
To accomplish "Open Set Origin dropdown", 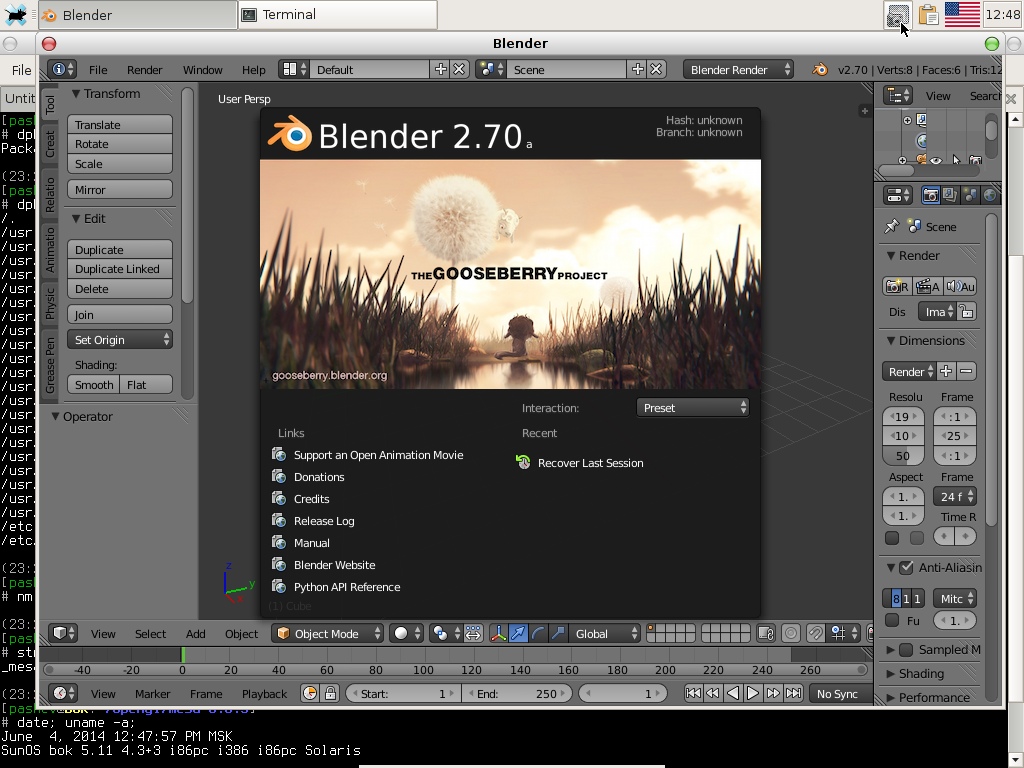I will [120, 340].
